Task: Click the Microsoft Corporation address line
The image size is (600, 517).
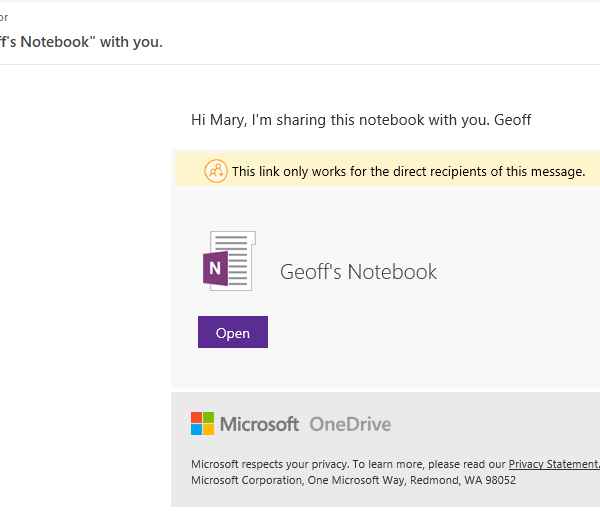Action: [353, 480]
